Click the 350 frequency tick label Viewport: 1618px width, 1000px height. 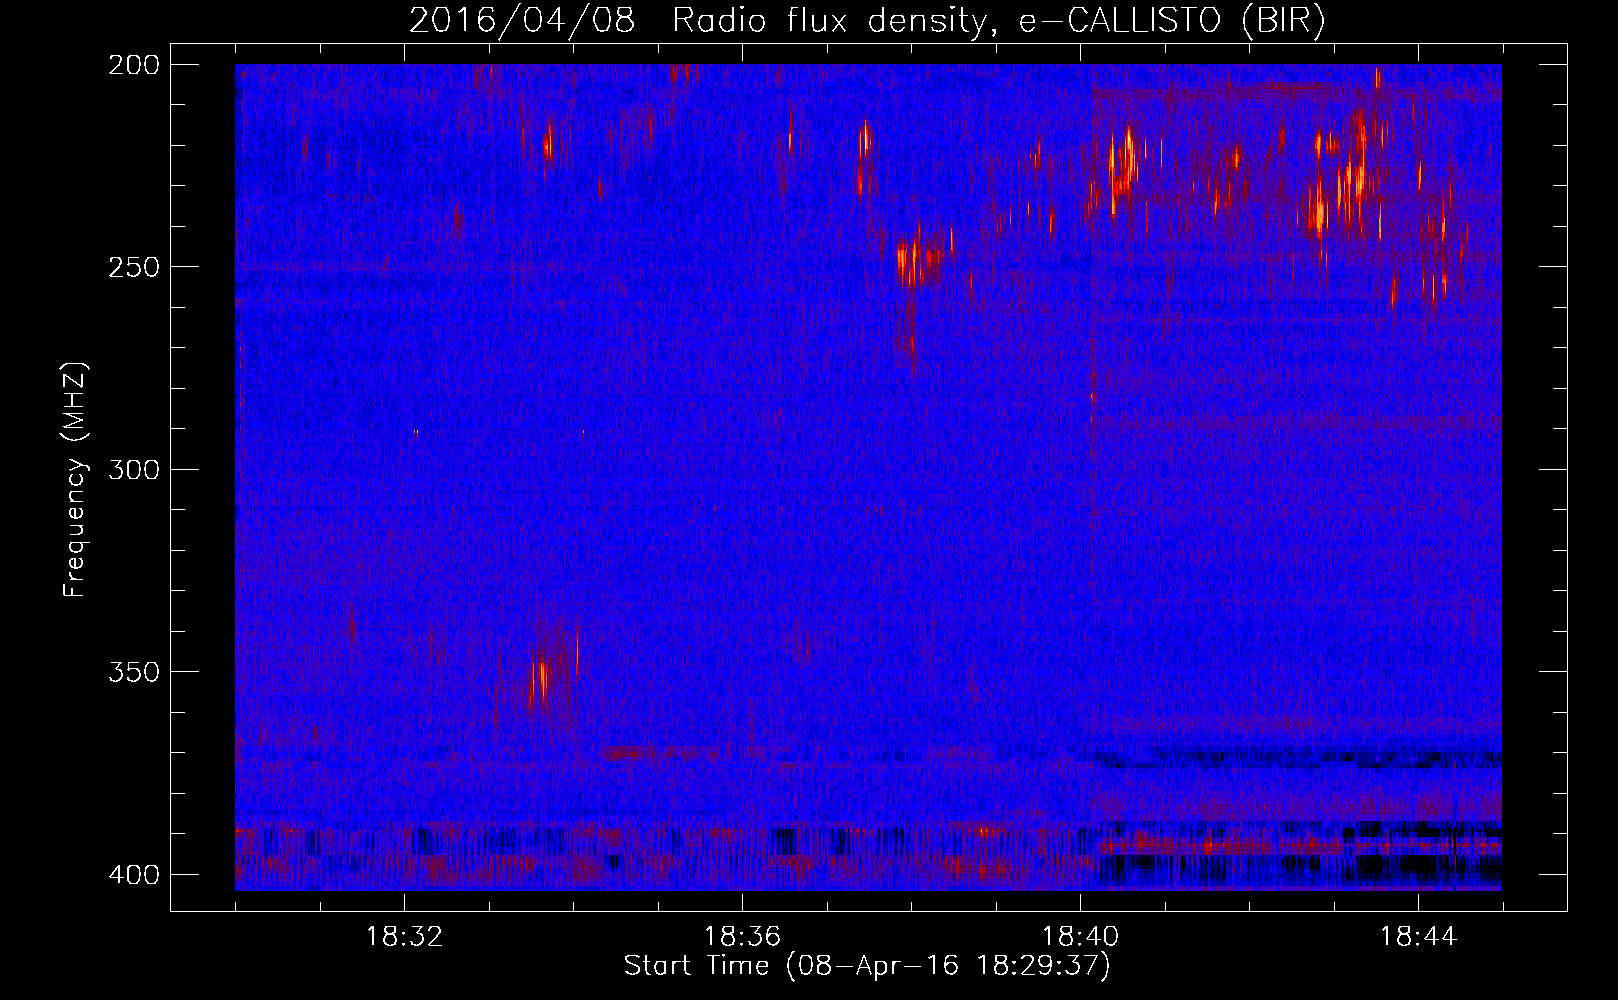[134, 671]
